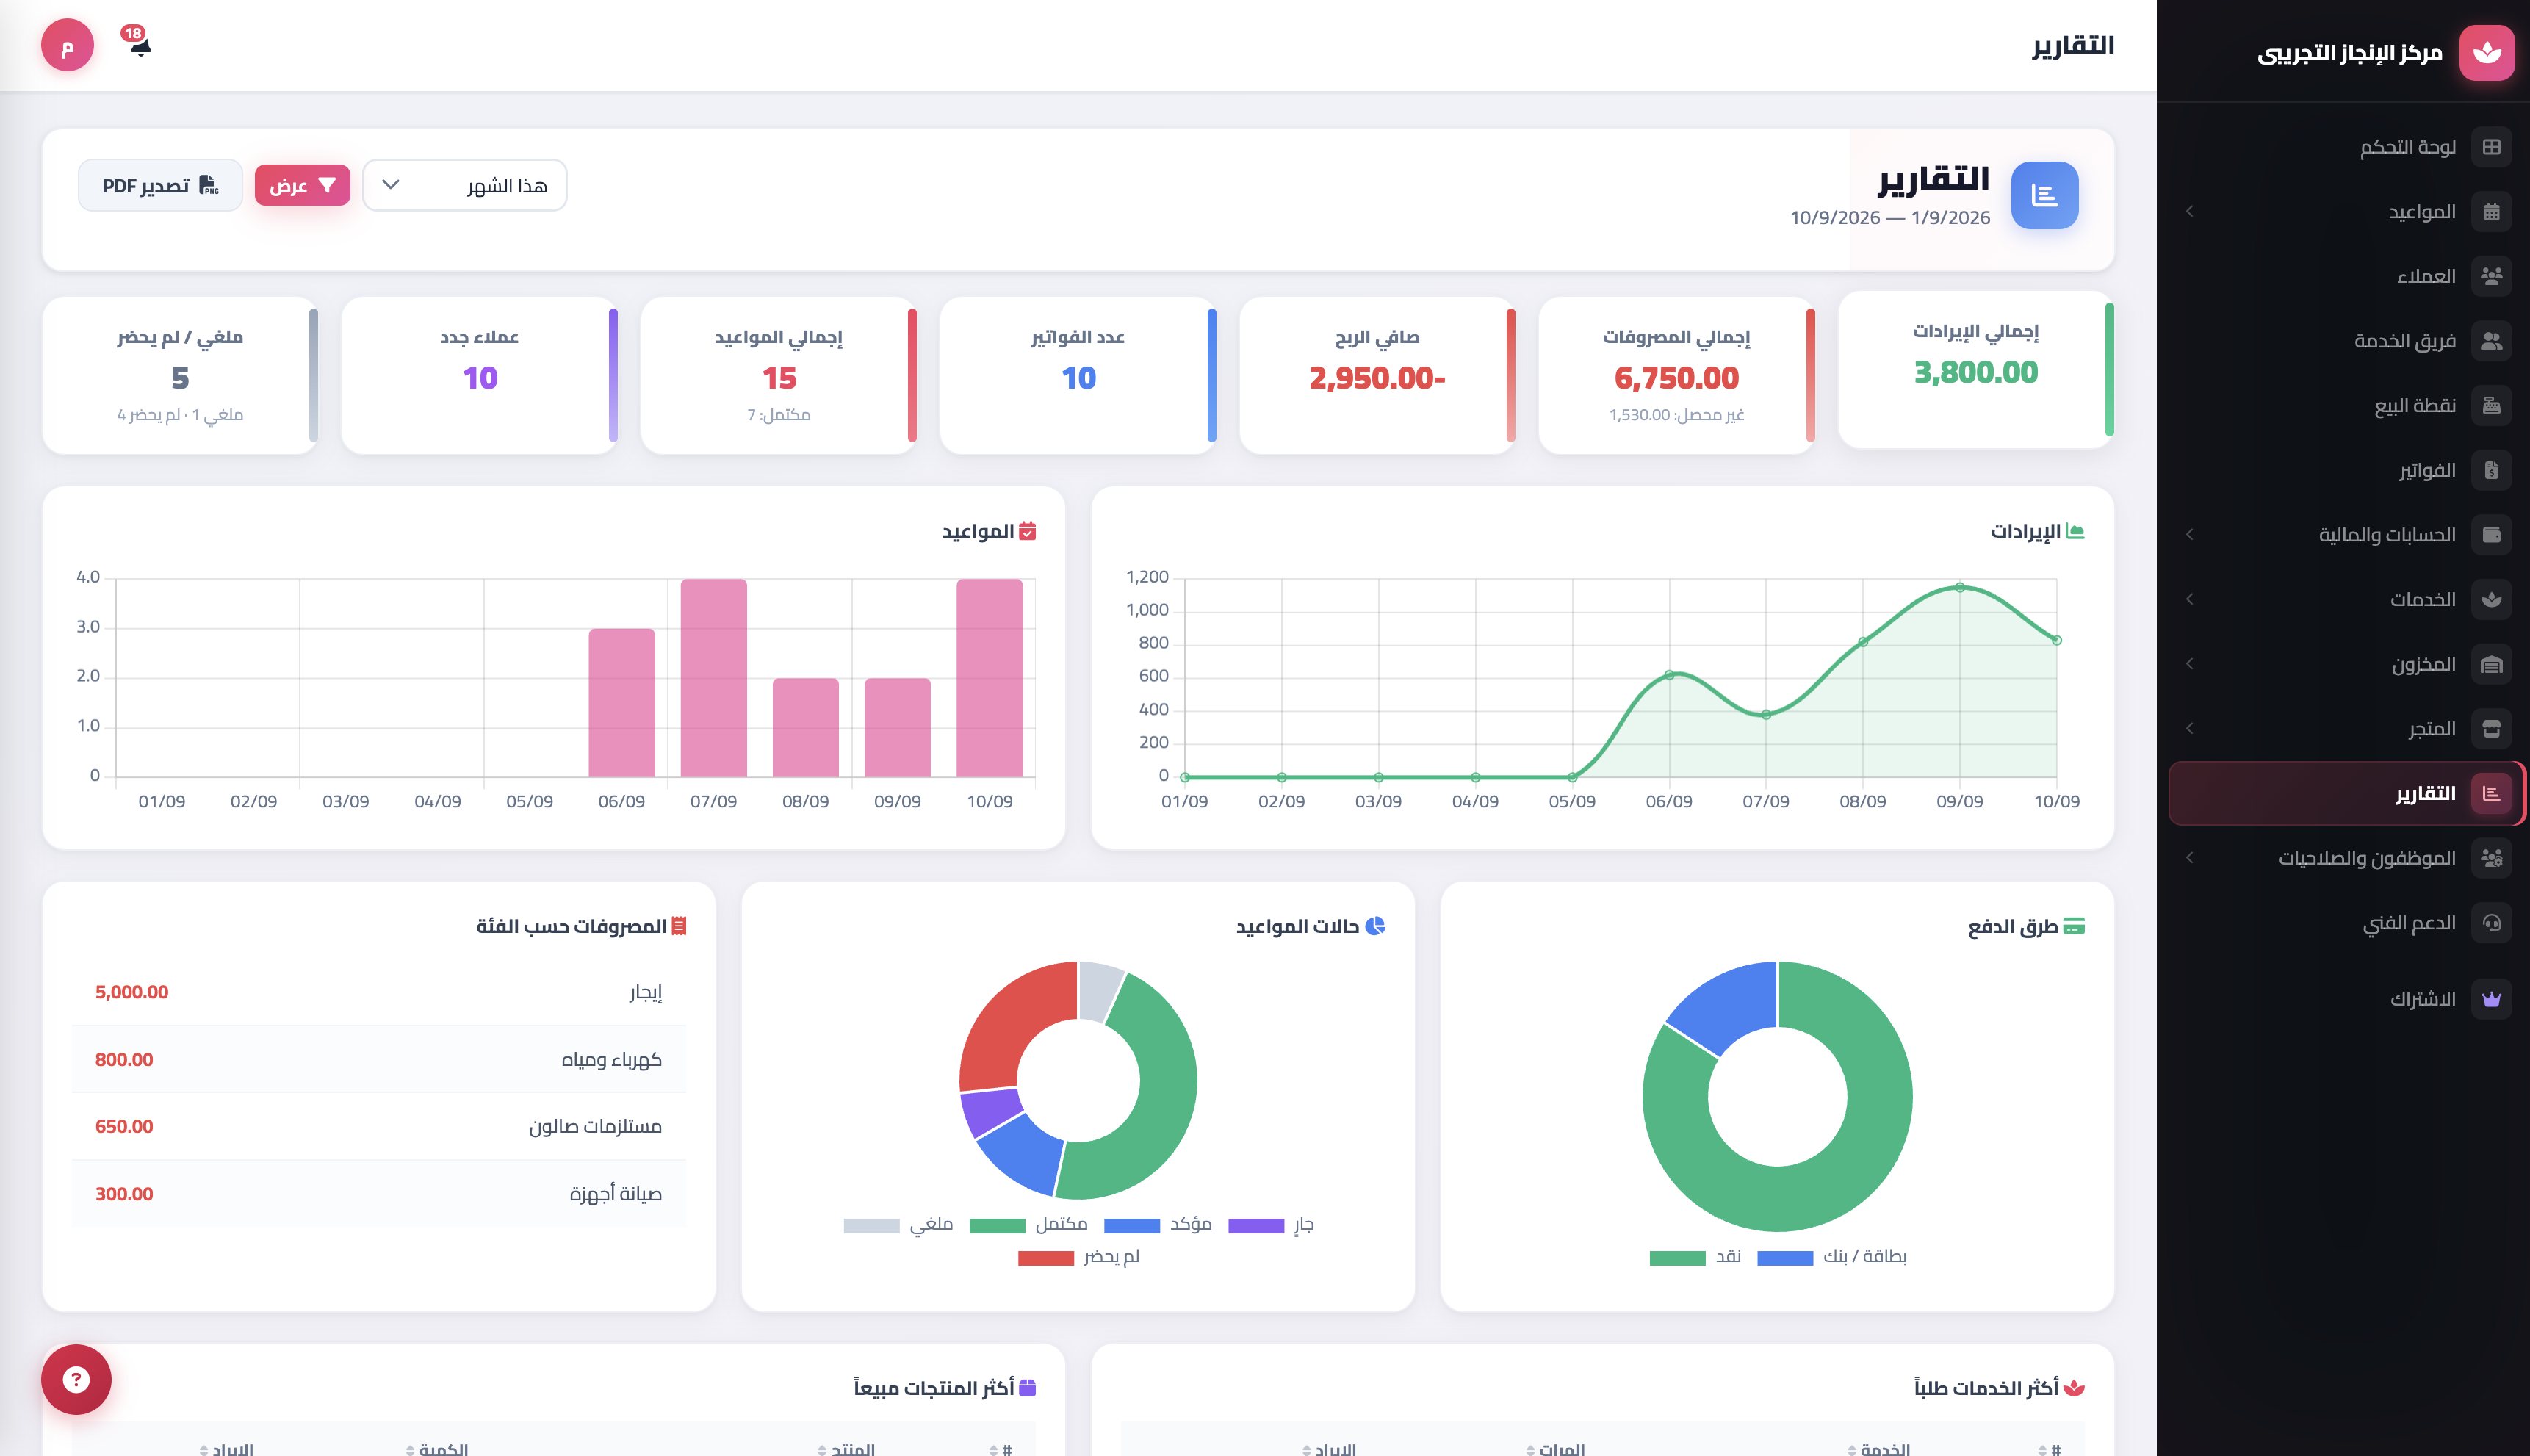The width and height of the screenshot is (2530, 1456).
Task: Toggle the نقد legend in payment methods
Action: pyautogui.click(x=1695, y=1256)
